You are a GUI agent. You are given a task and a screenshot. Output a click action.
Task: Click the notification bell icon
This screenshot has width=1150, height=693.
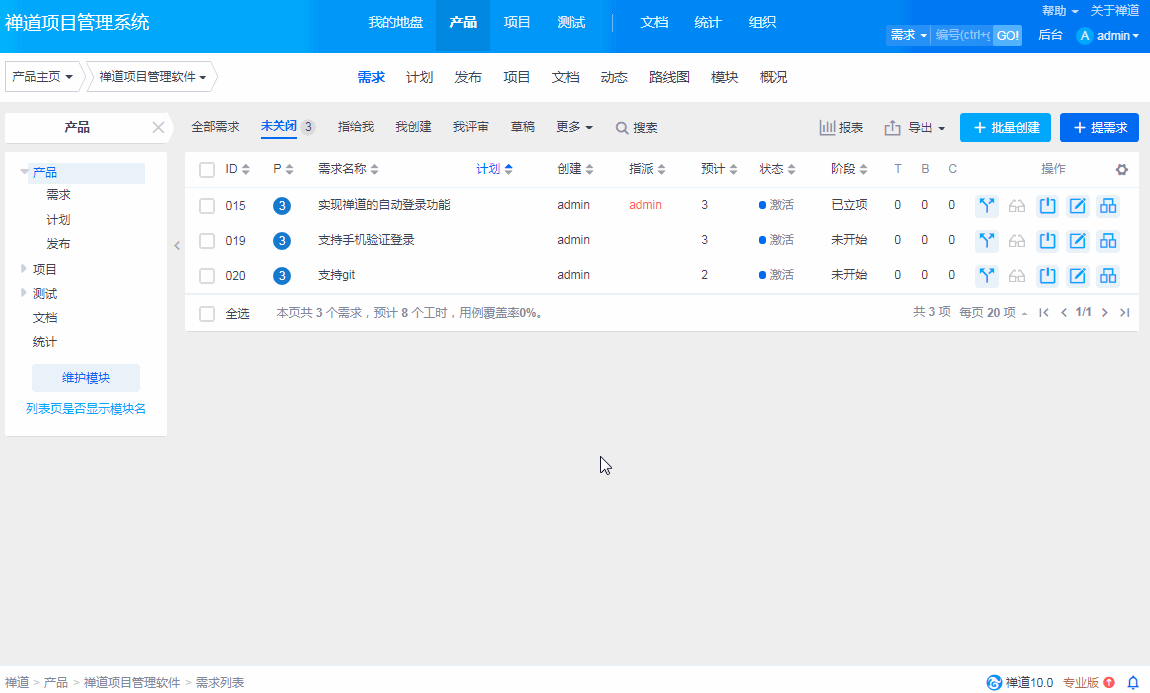pos(1133,683)
